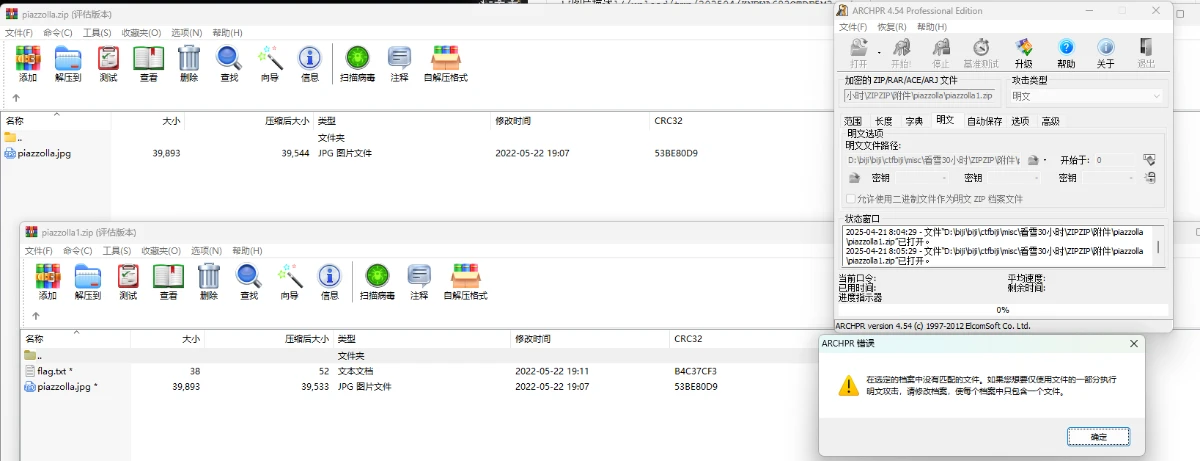Click Info icon in piazzolla1.zip window
Image resolution: width=1200 pixels, height=461 pixels.
point(329,275)
